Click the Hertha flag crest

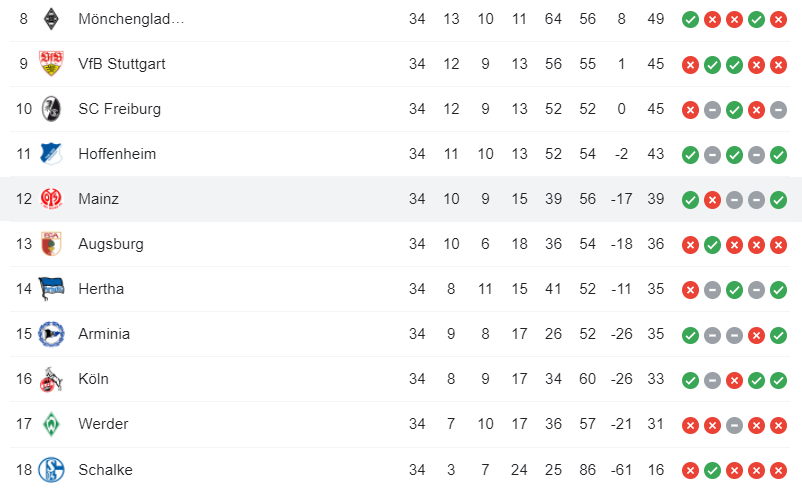tap(51, 289)
